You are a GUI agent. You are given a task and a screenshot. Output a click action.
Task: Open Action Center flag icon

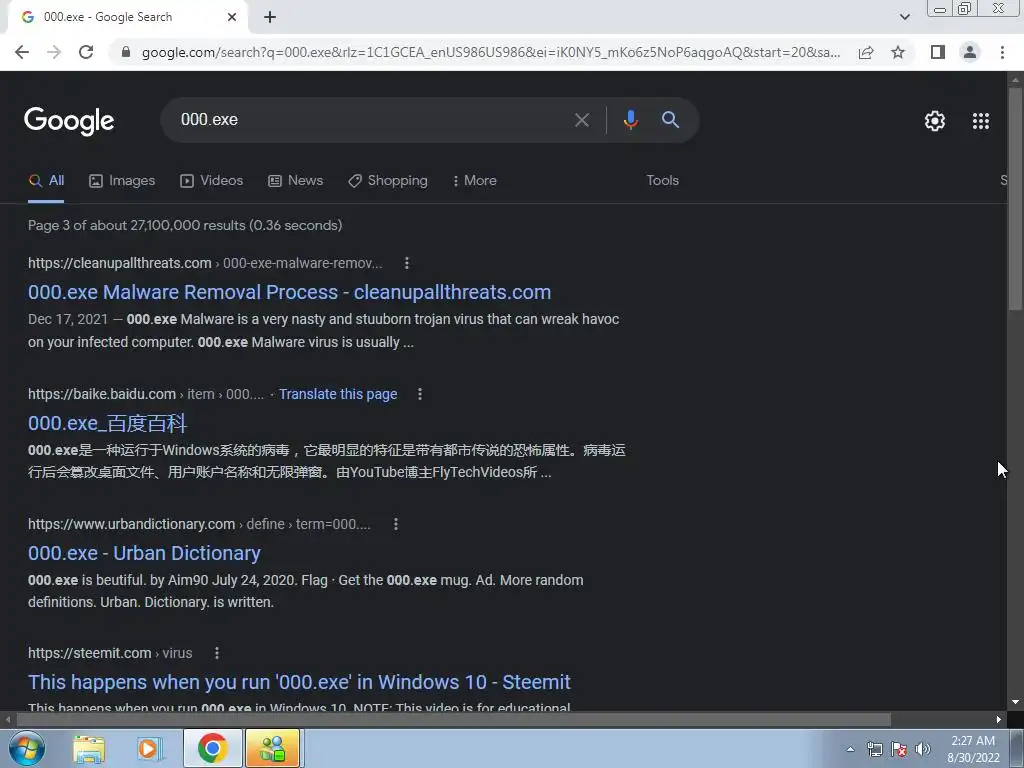(899, 750)
